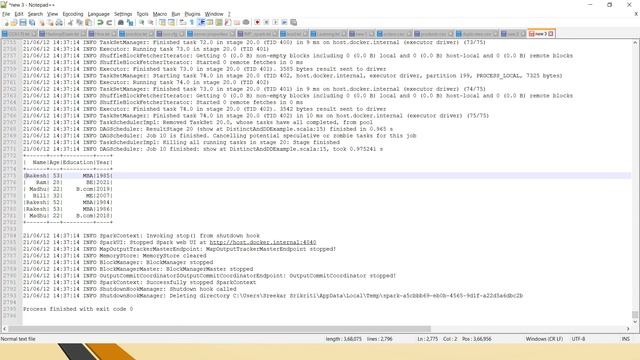Play back the recorded macro icon
This screenshot has height=360, width=640.
pos(275,22)
